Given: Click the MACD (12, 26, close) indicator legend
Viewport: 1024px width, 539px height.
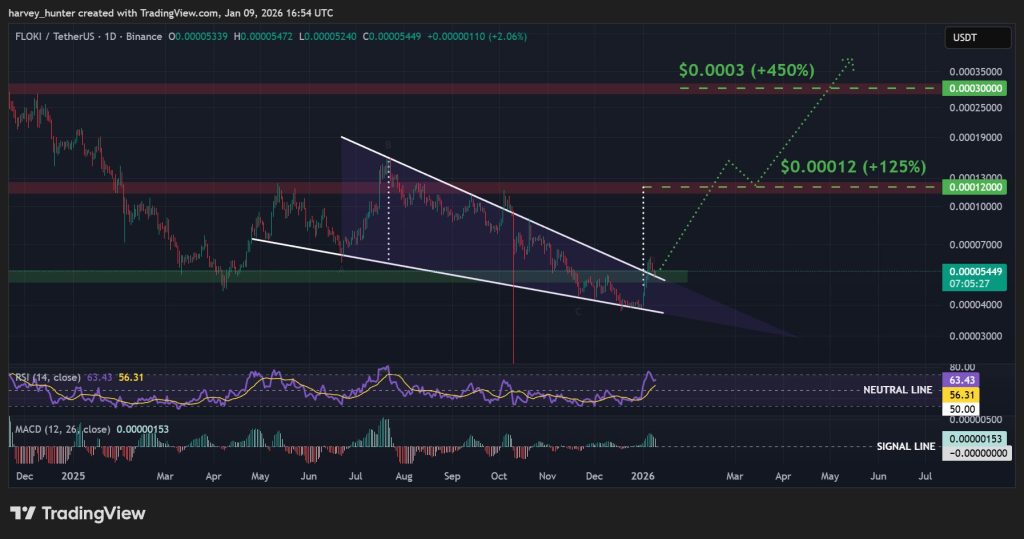Looking at the screenshot, I should pos(63,429).
